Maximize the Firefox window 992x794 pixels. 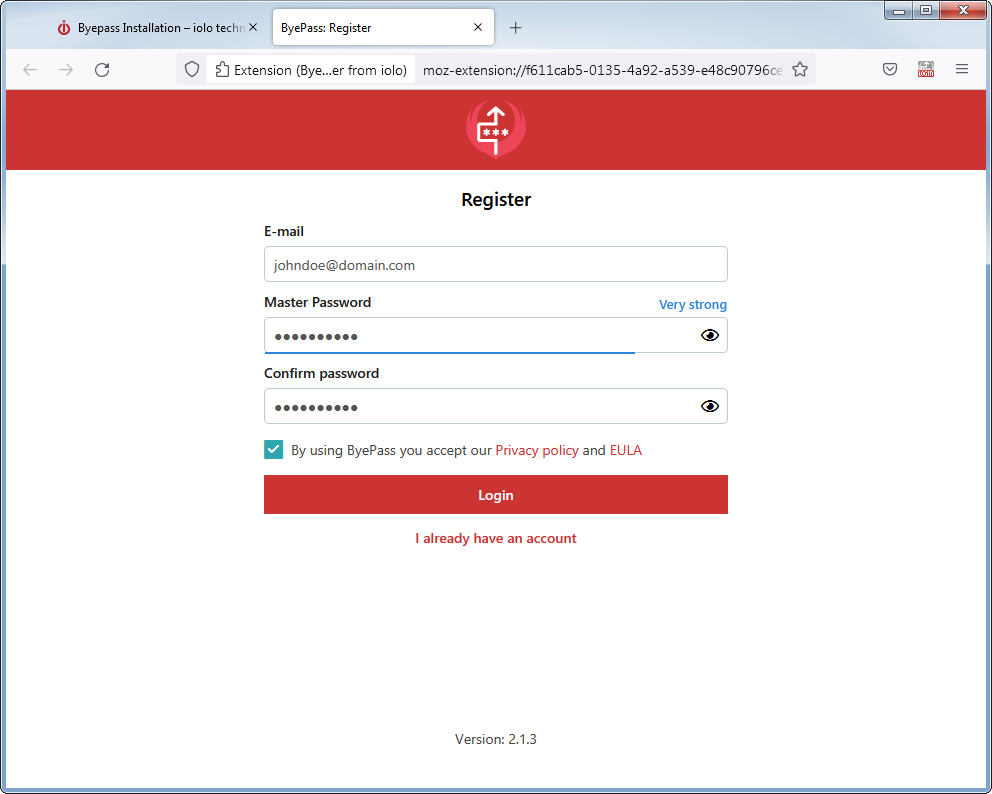tap(926, 10)
